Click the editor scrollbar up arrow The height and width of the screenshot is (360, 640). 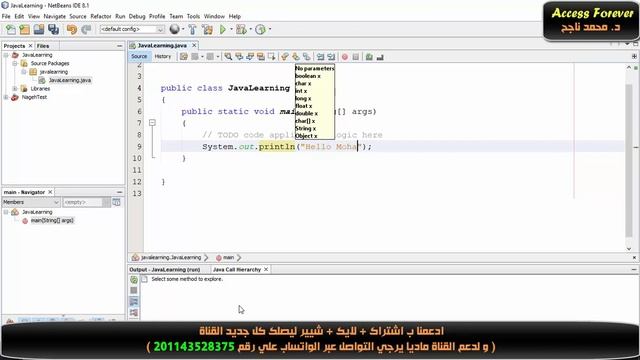629,67
